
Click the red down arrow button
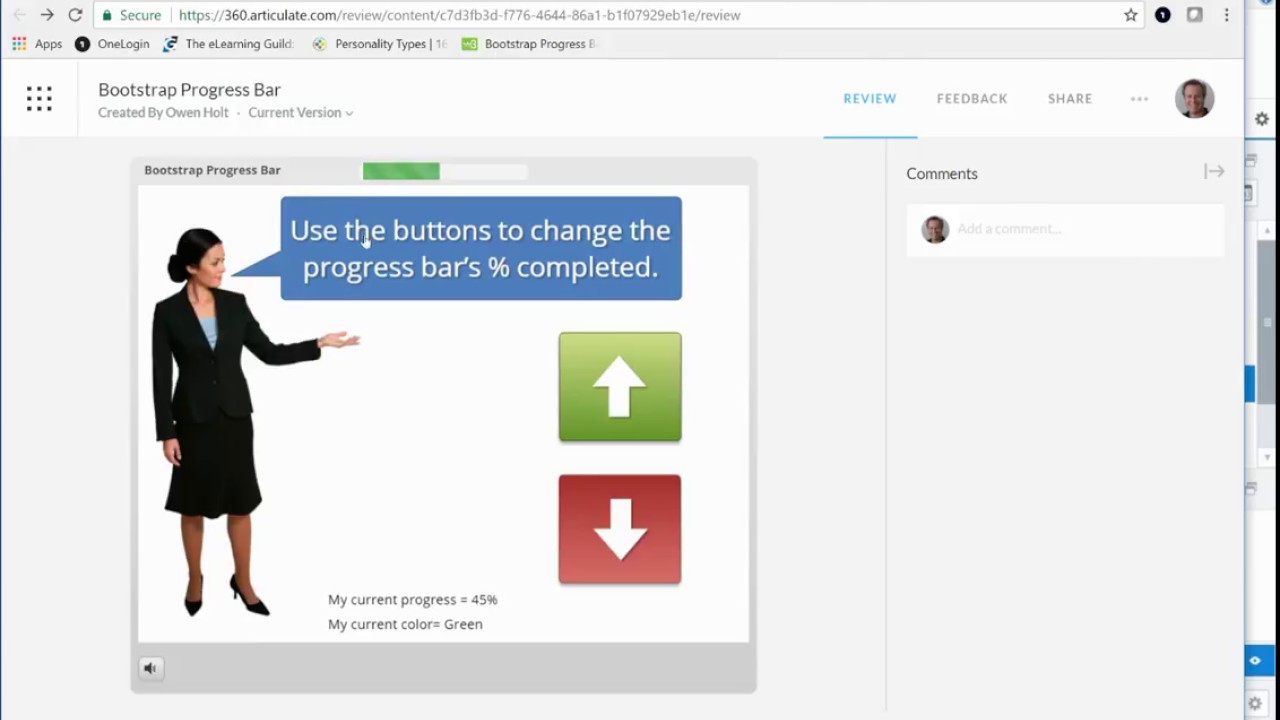[x=620, y=529]
